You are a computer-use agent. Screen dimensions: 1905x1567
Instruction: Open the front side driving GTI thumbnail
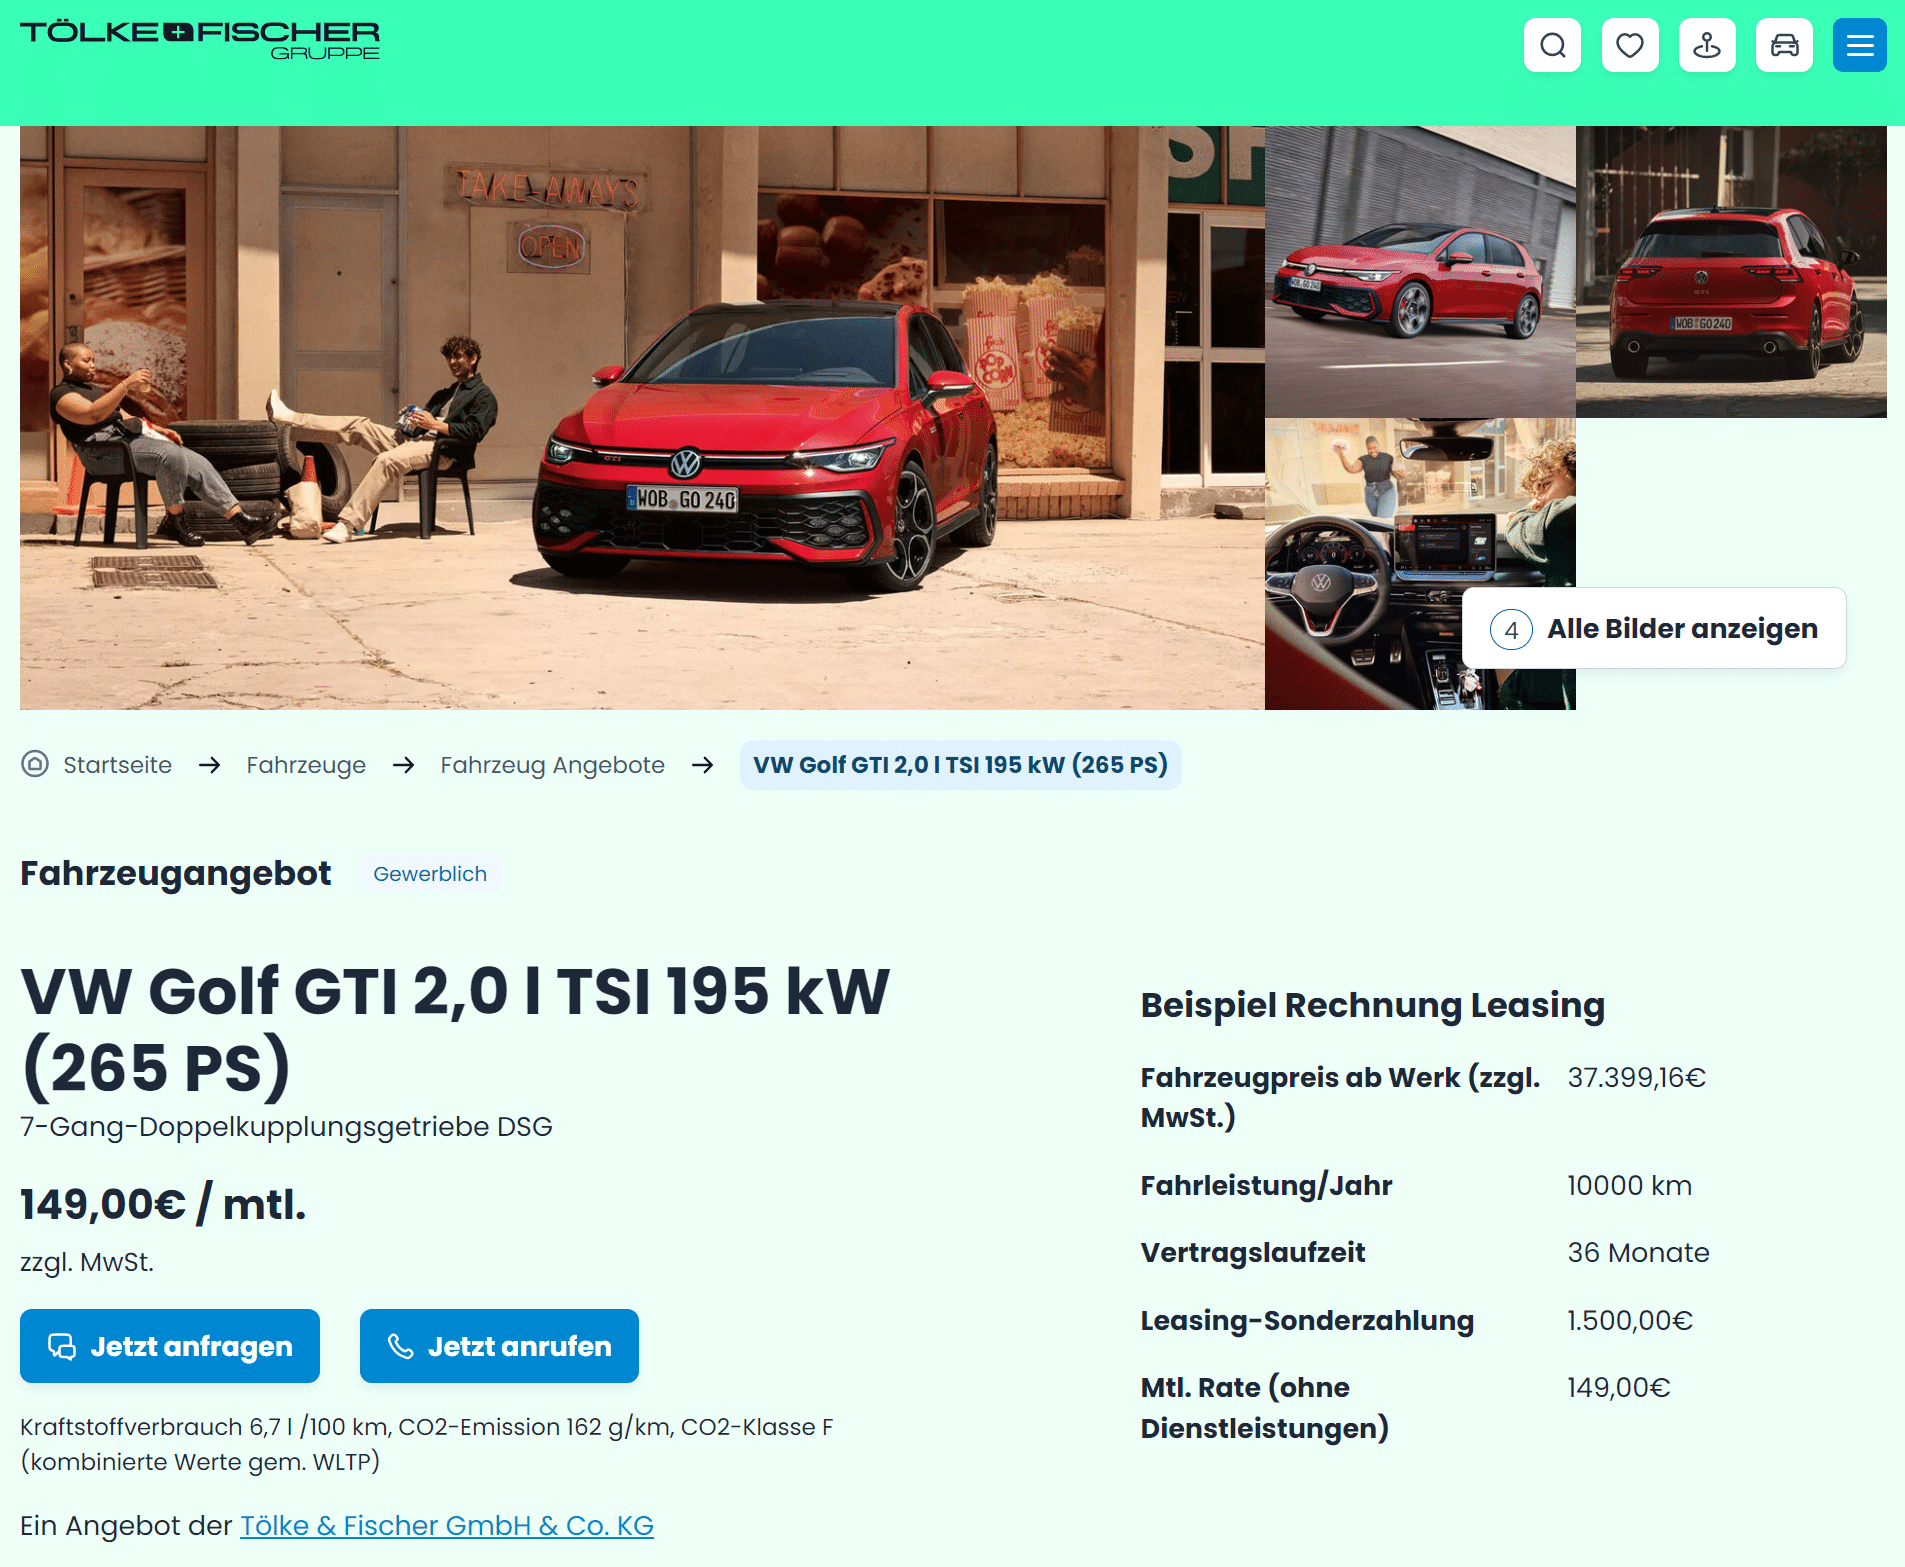point(1420,271)
